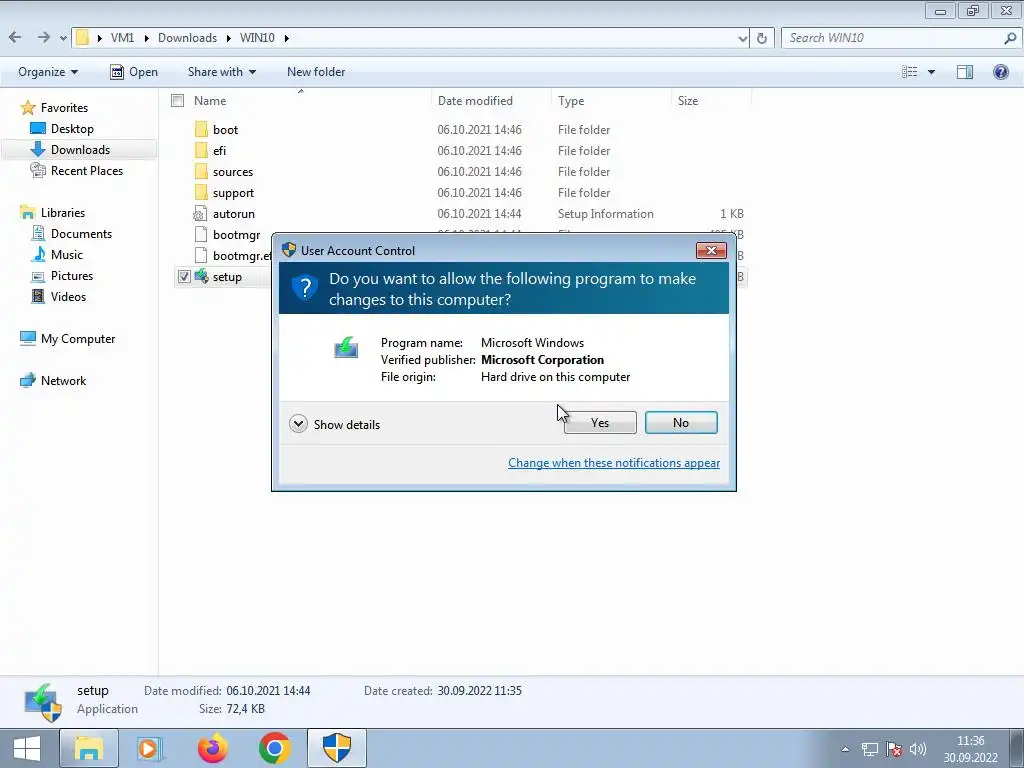Sort by the Type column header
Screen dimensions: 1024x768
coord(571,101)
